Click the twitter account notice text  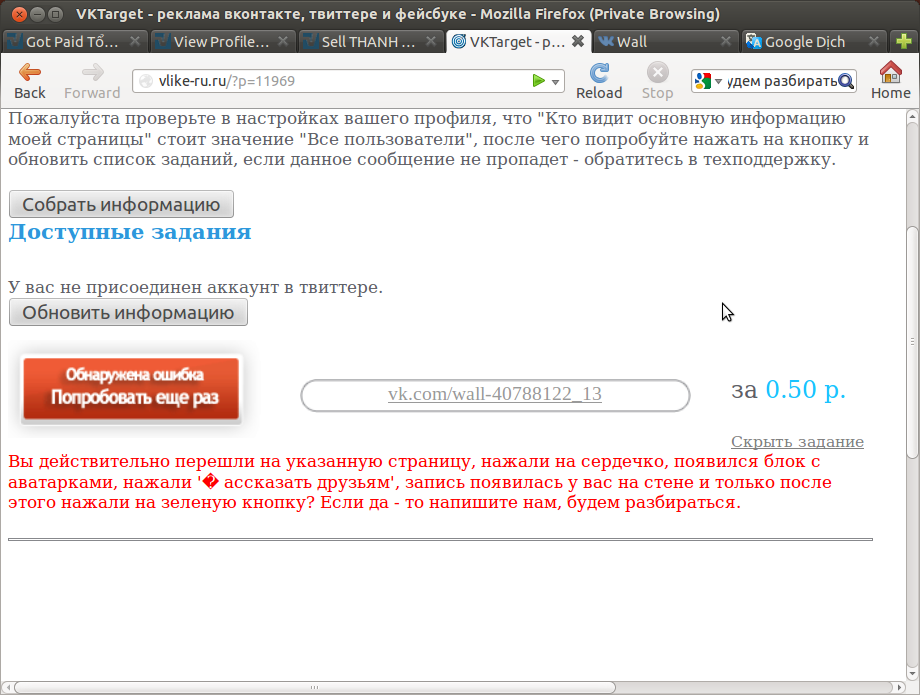tap(195, 287)
